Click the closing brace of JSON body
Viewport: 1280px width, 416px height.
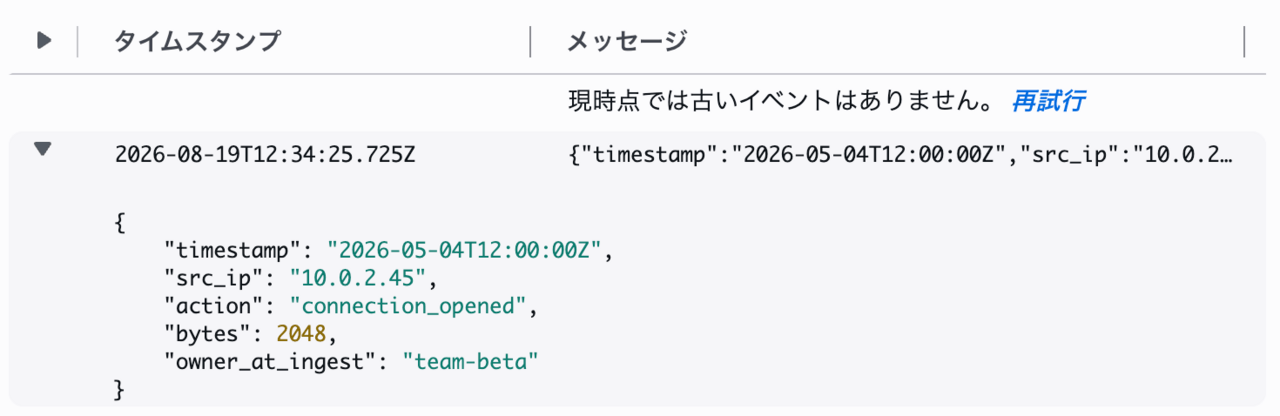[121, 388]
